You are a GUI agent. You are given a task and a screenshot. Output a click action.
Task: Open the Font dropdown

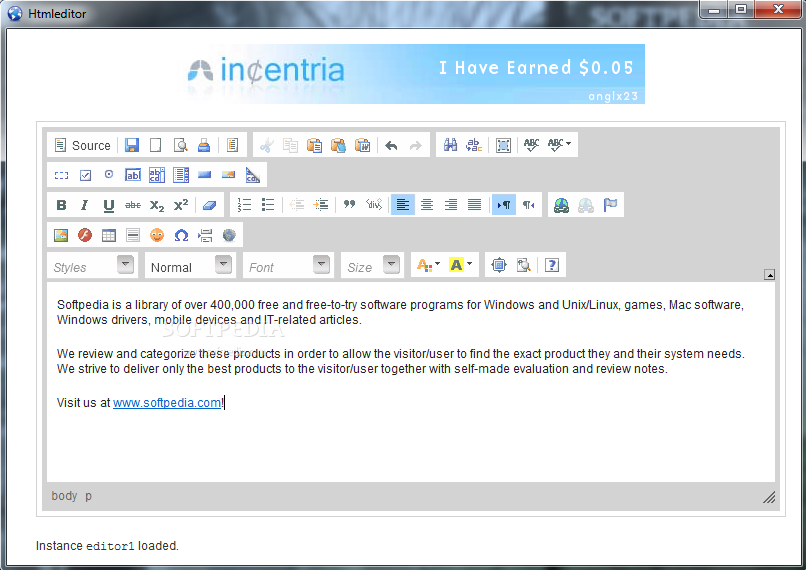(x=288, y=265)
